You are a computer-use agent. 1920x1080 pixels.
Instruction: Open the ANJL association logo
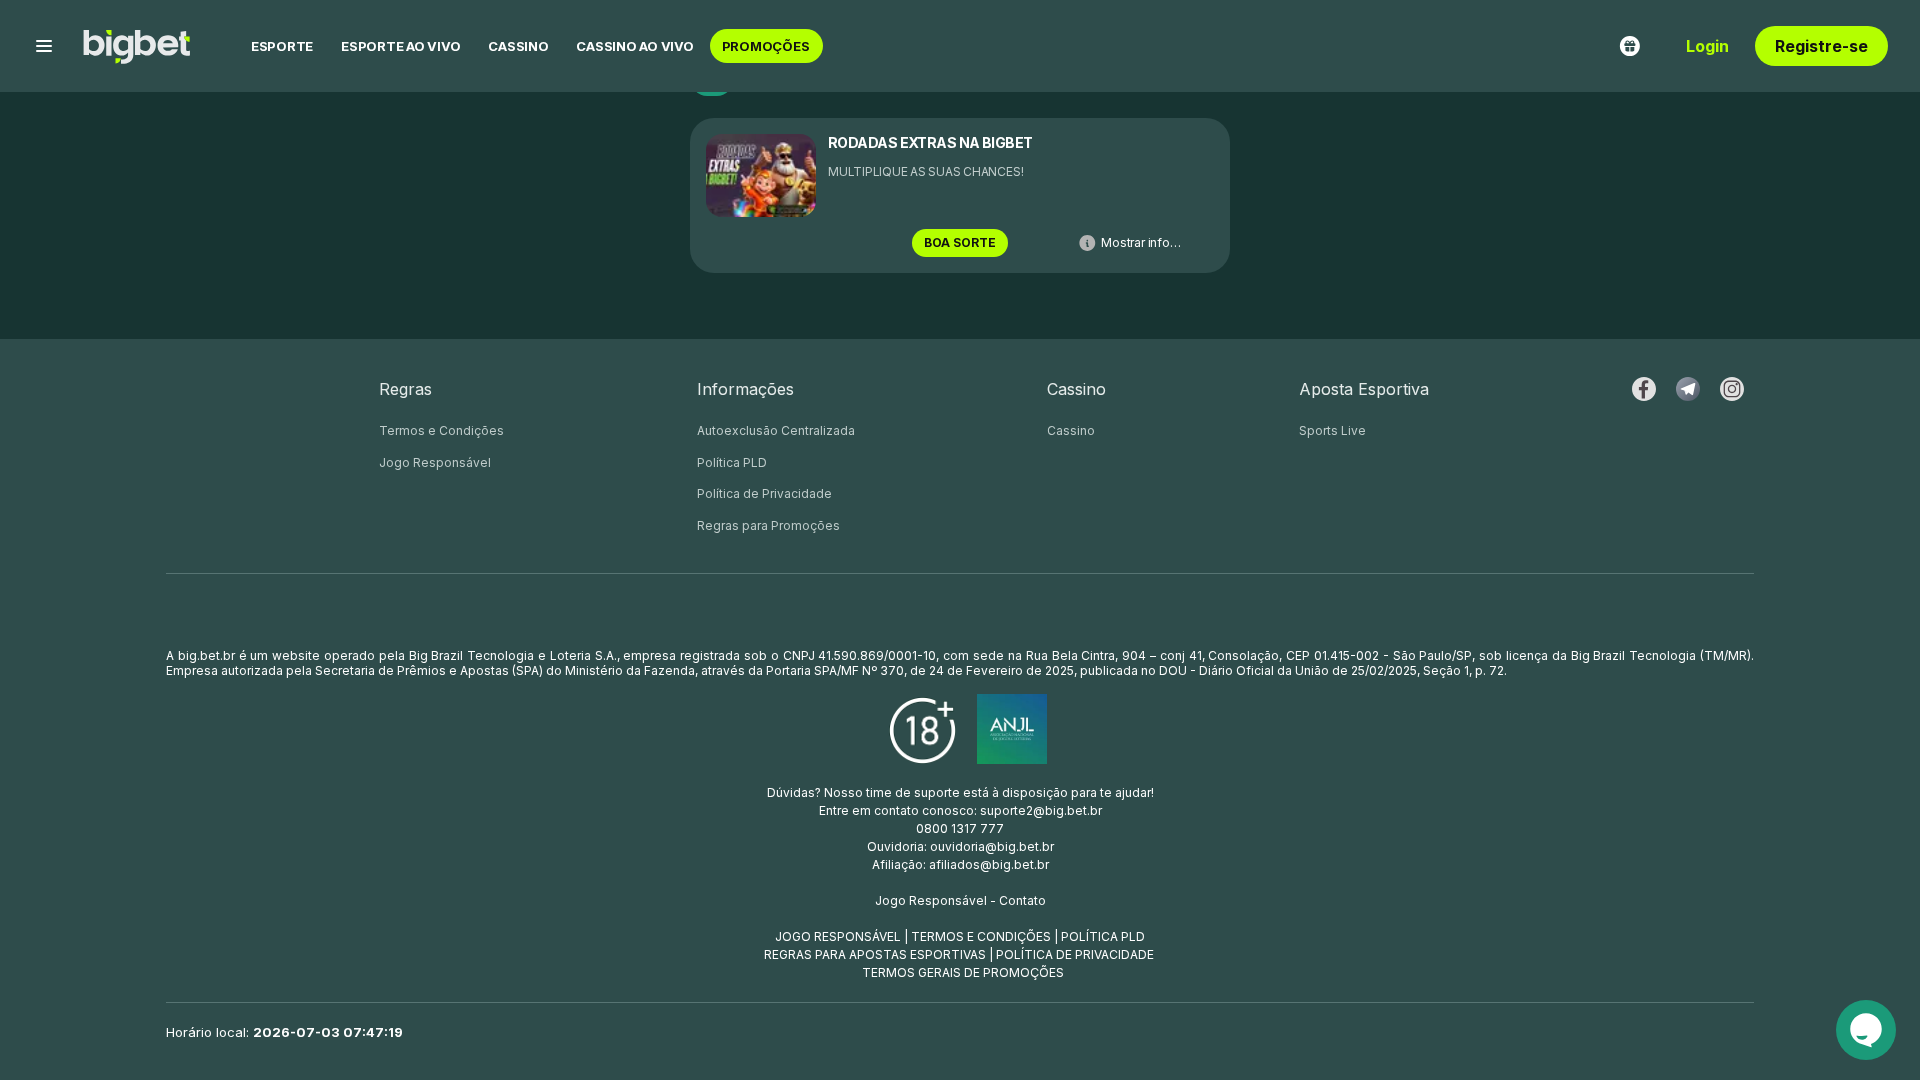[x=1012, y=729]
